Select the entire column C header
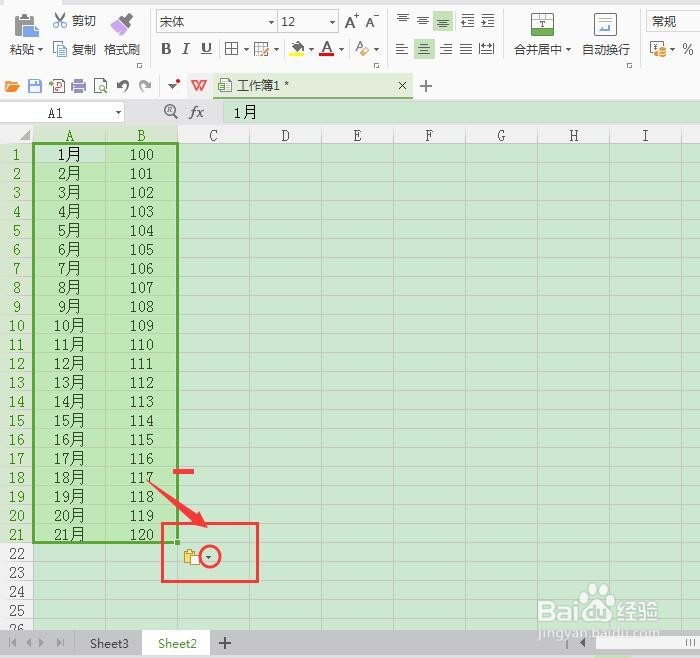The height and width of the screenshot is (658, 700). (213, 136)
